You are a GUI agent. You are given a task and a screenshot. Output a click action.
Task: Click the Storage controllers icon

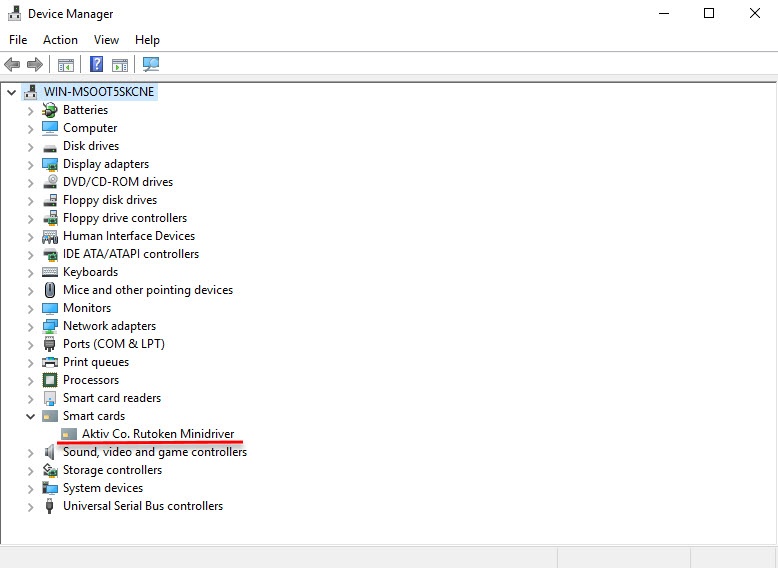pyautogui.click(x=50, y=470)
